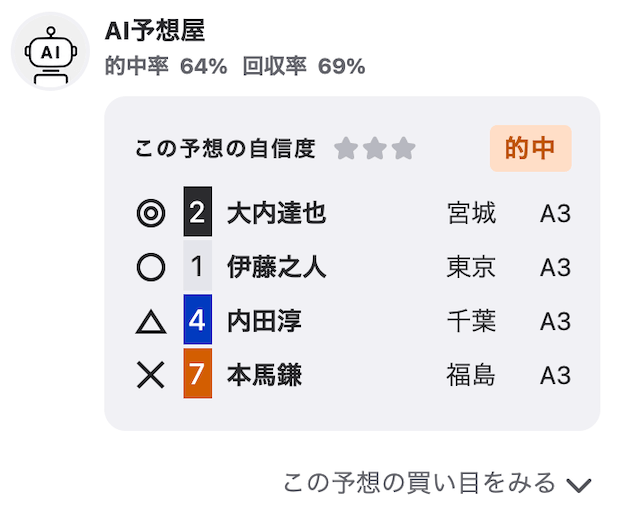Select rider 伊藤之人

[276, 267]
